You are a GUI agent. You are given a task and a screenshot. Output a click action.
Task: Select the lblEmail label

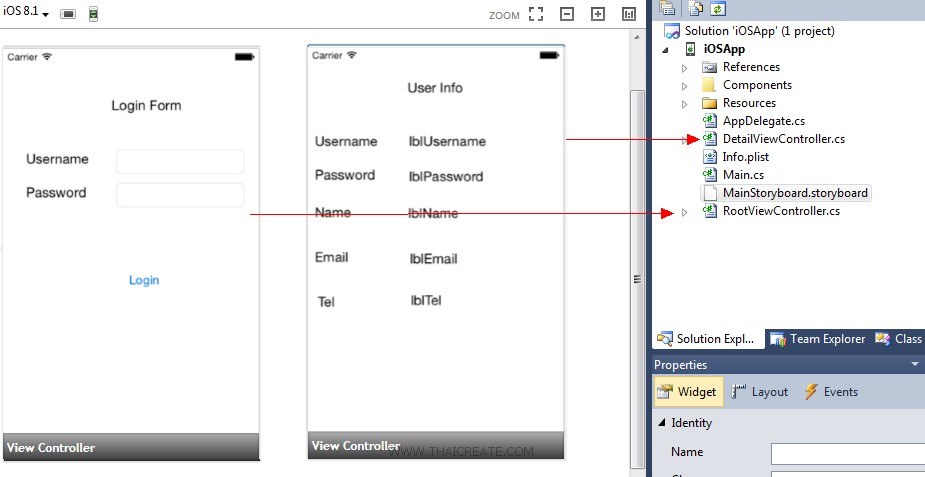pyautogui.click(x=434, y=259)
